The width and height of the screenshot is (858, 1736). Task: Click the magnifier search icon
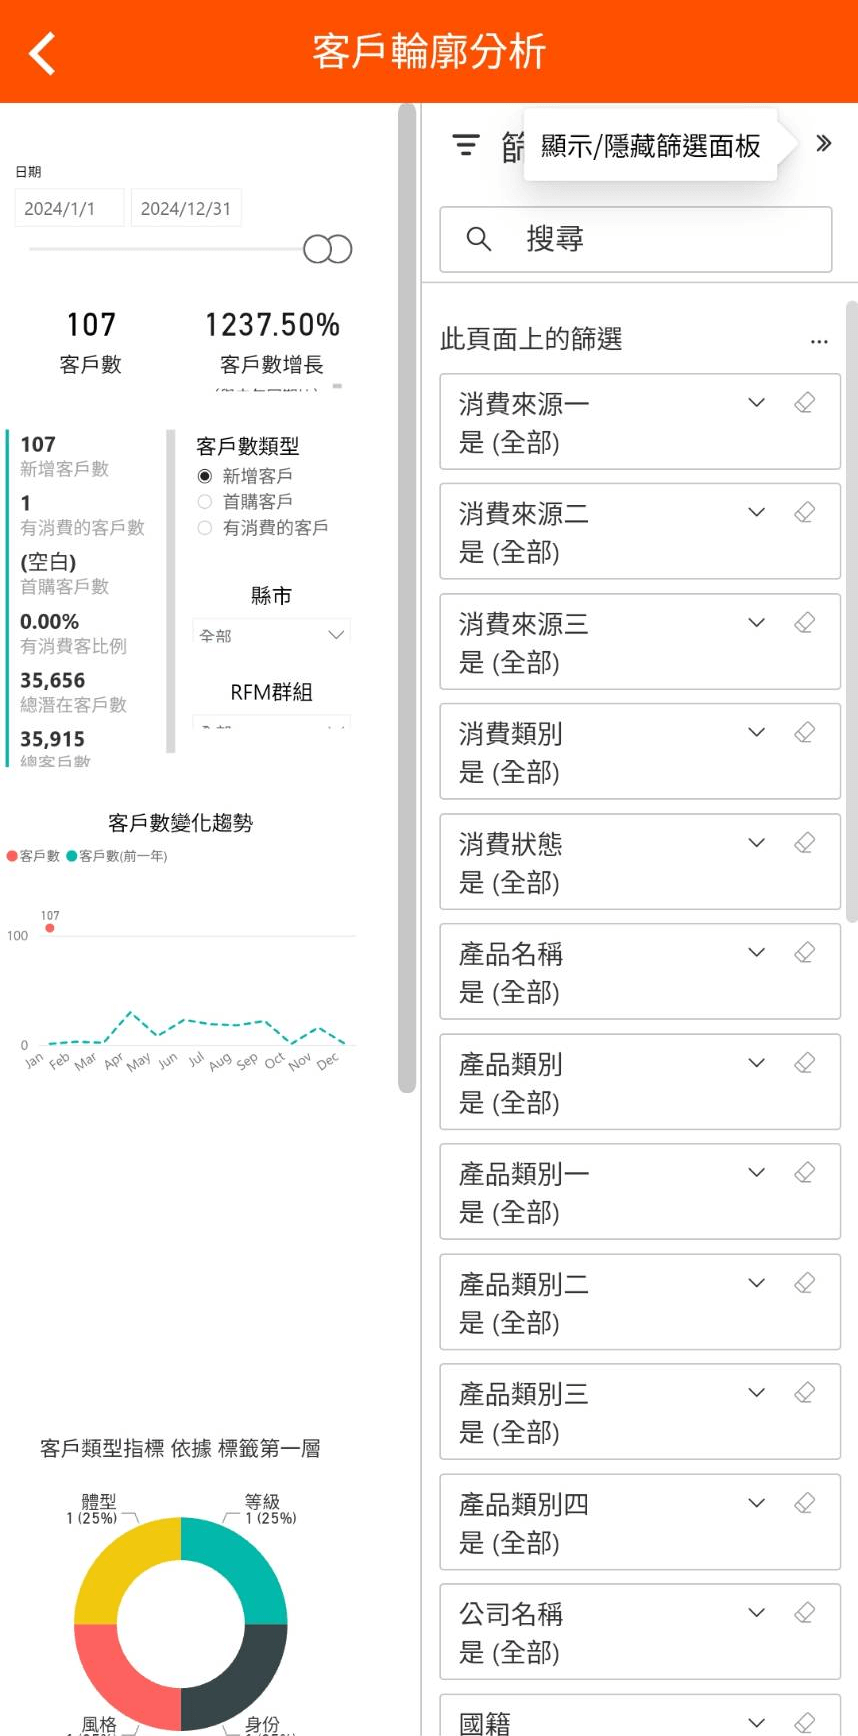479,239
